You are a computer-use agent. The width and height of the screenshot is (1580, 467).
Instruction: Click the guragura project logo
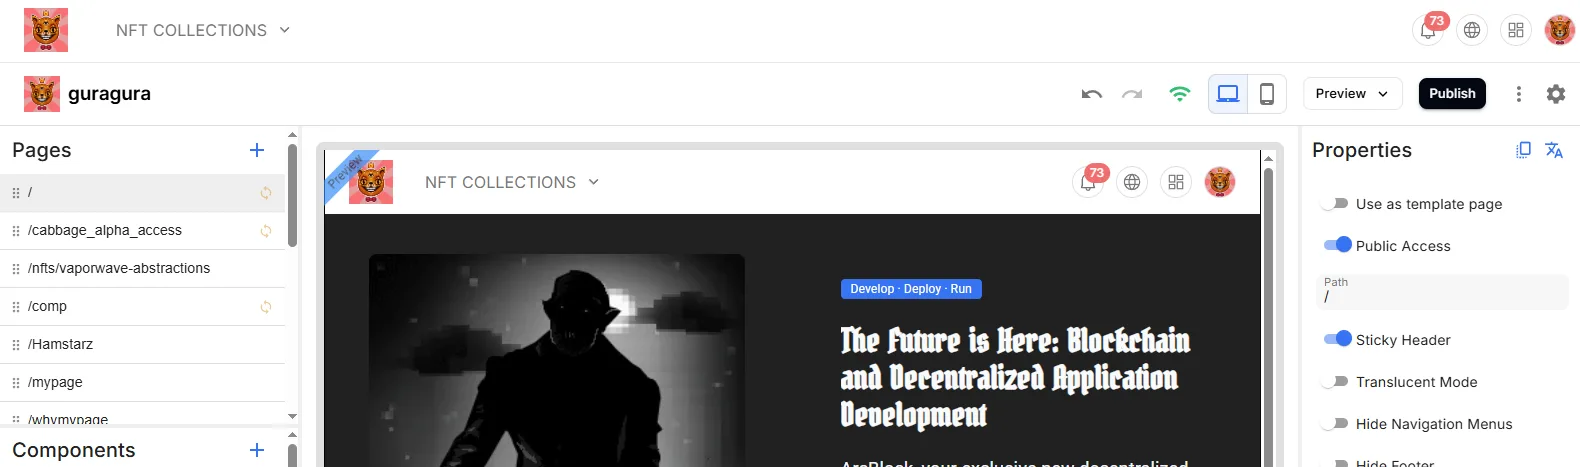click(42, 94)
